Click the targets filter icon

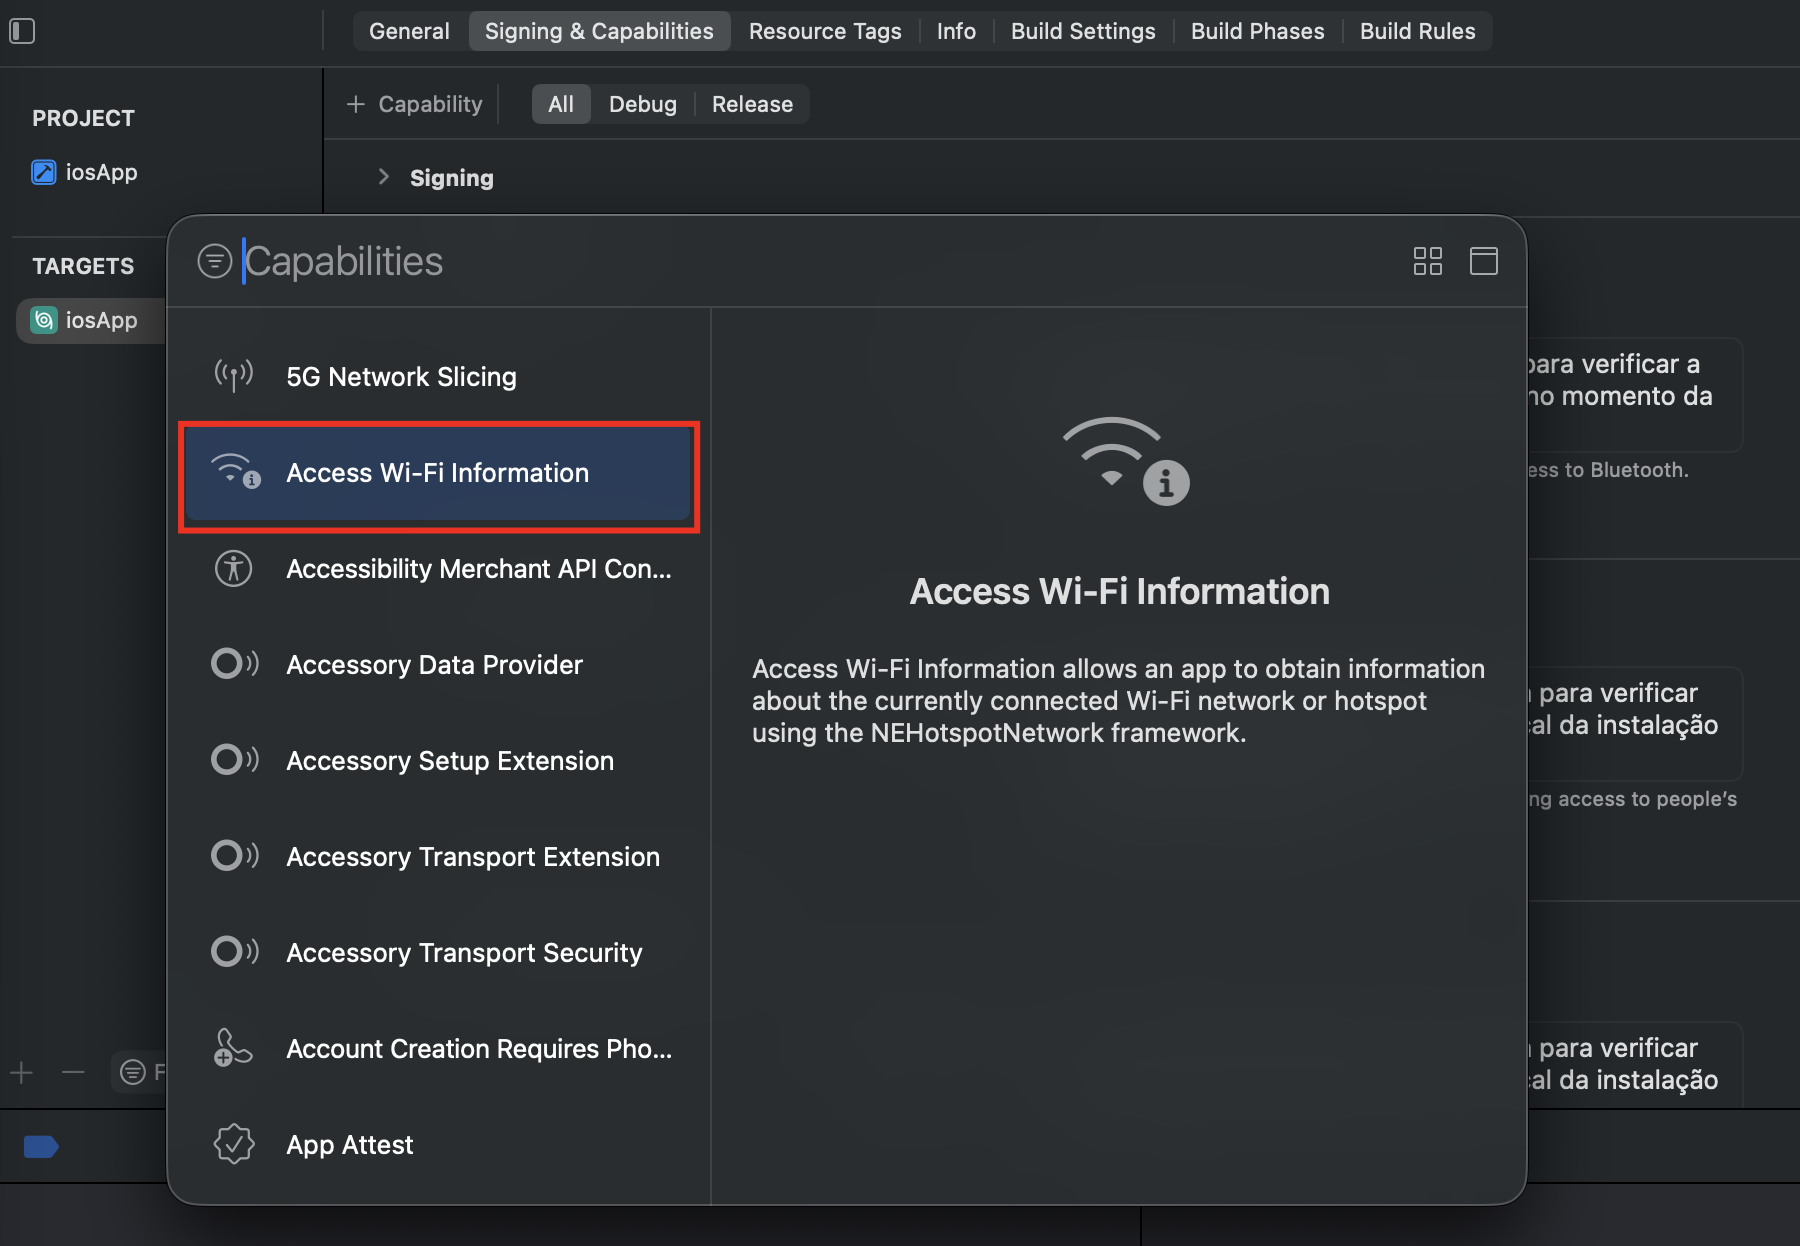point(132,1073)
